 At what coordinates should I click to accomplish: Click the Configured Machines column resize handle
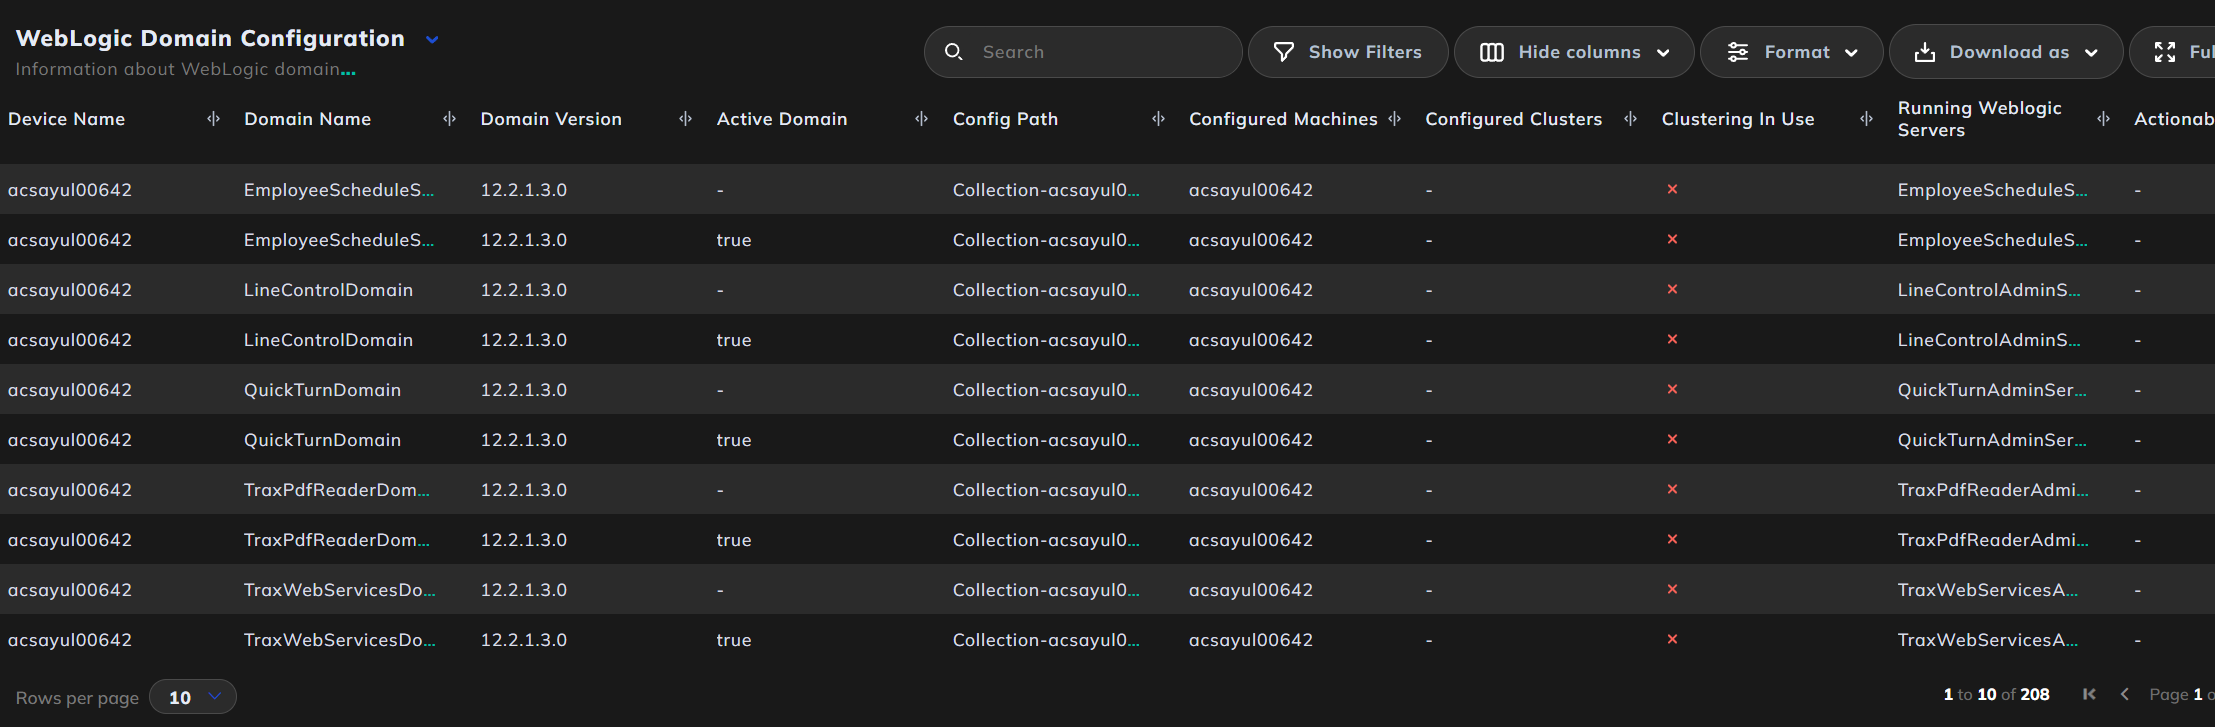[1394, 119]
